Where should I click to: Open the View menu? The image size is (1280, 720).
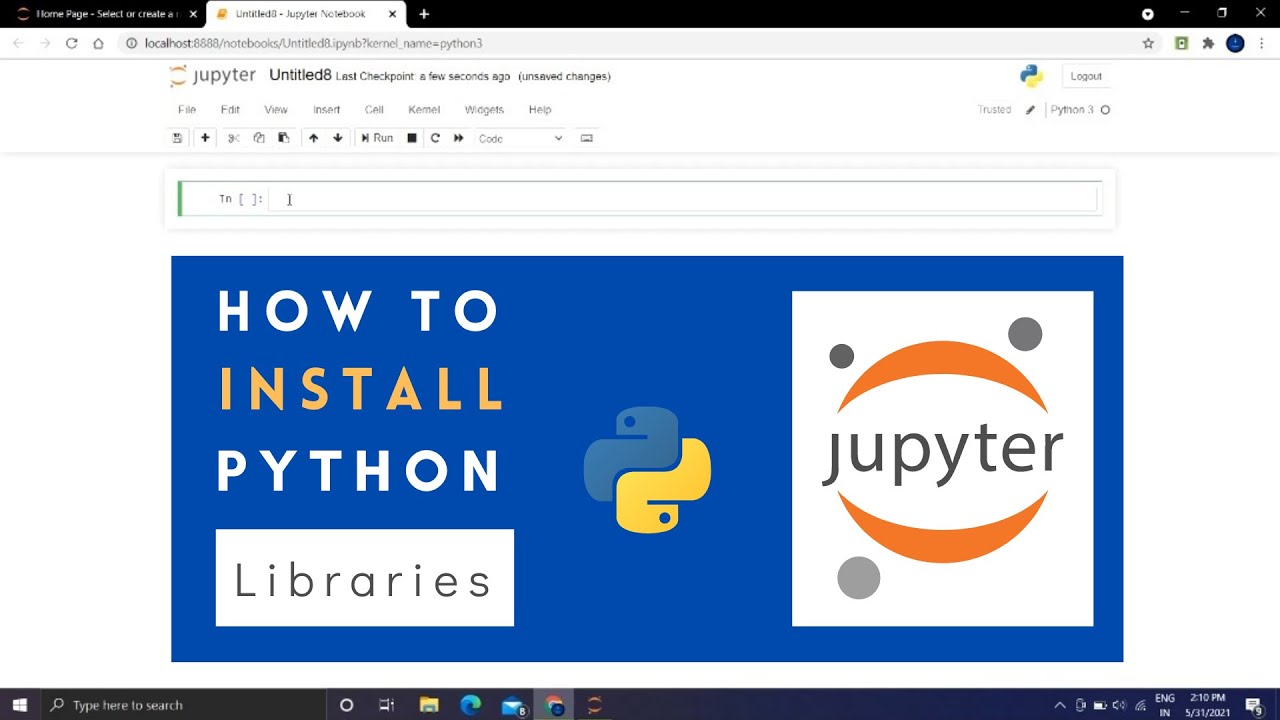coord(276,110)
